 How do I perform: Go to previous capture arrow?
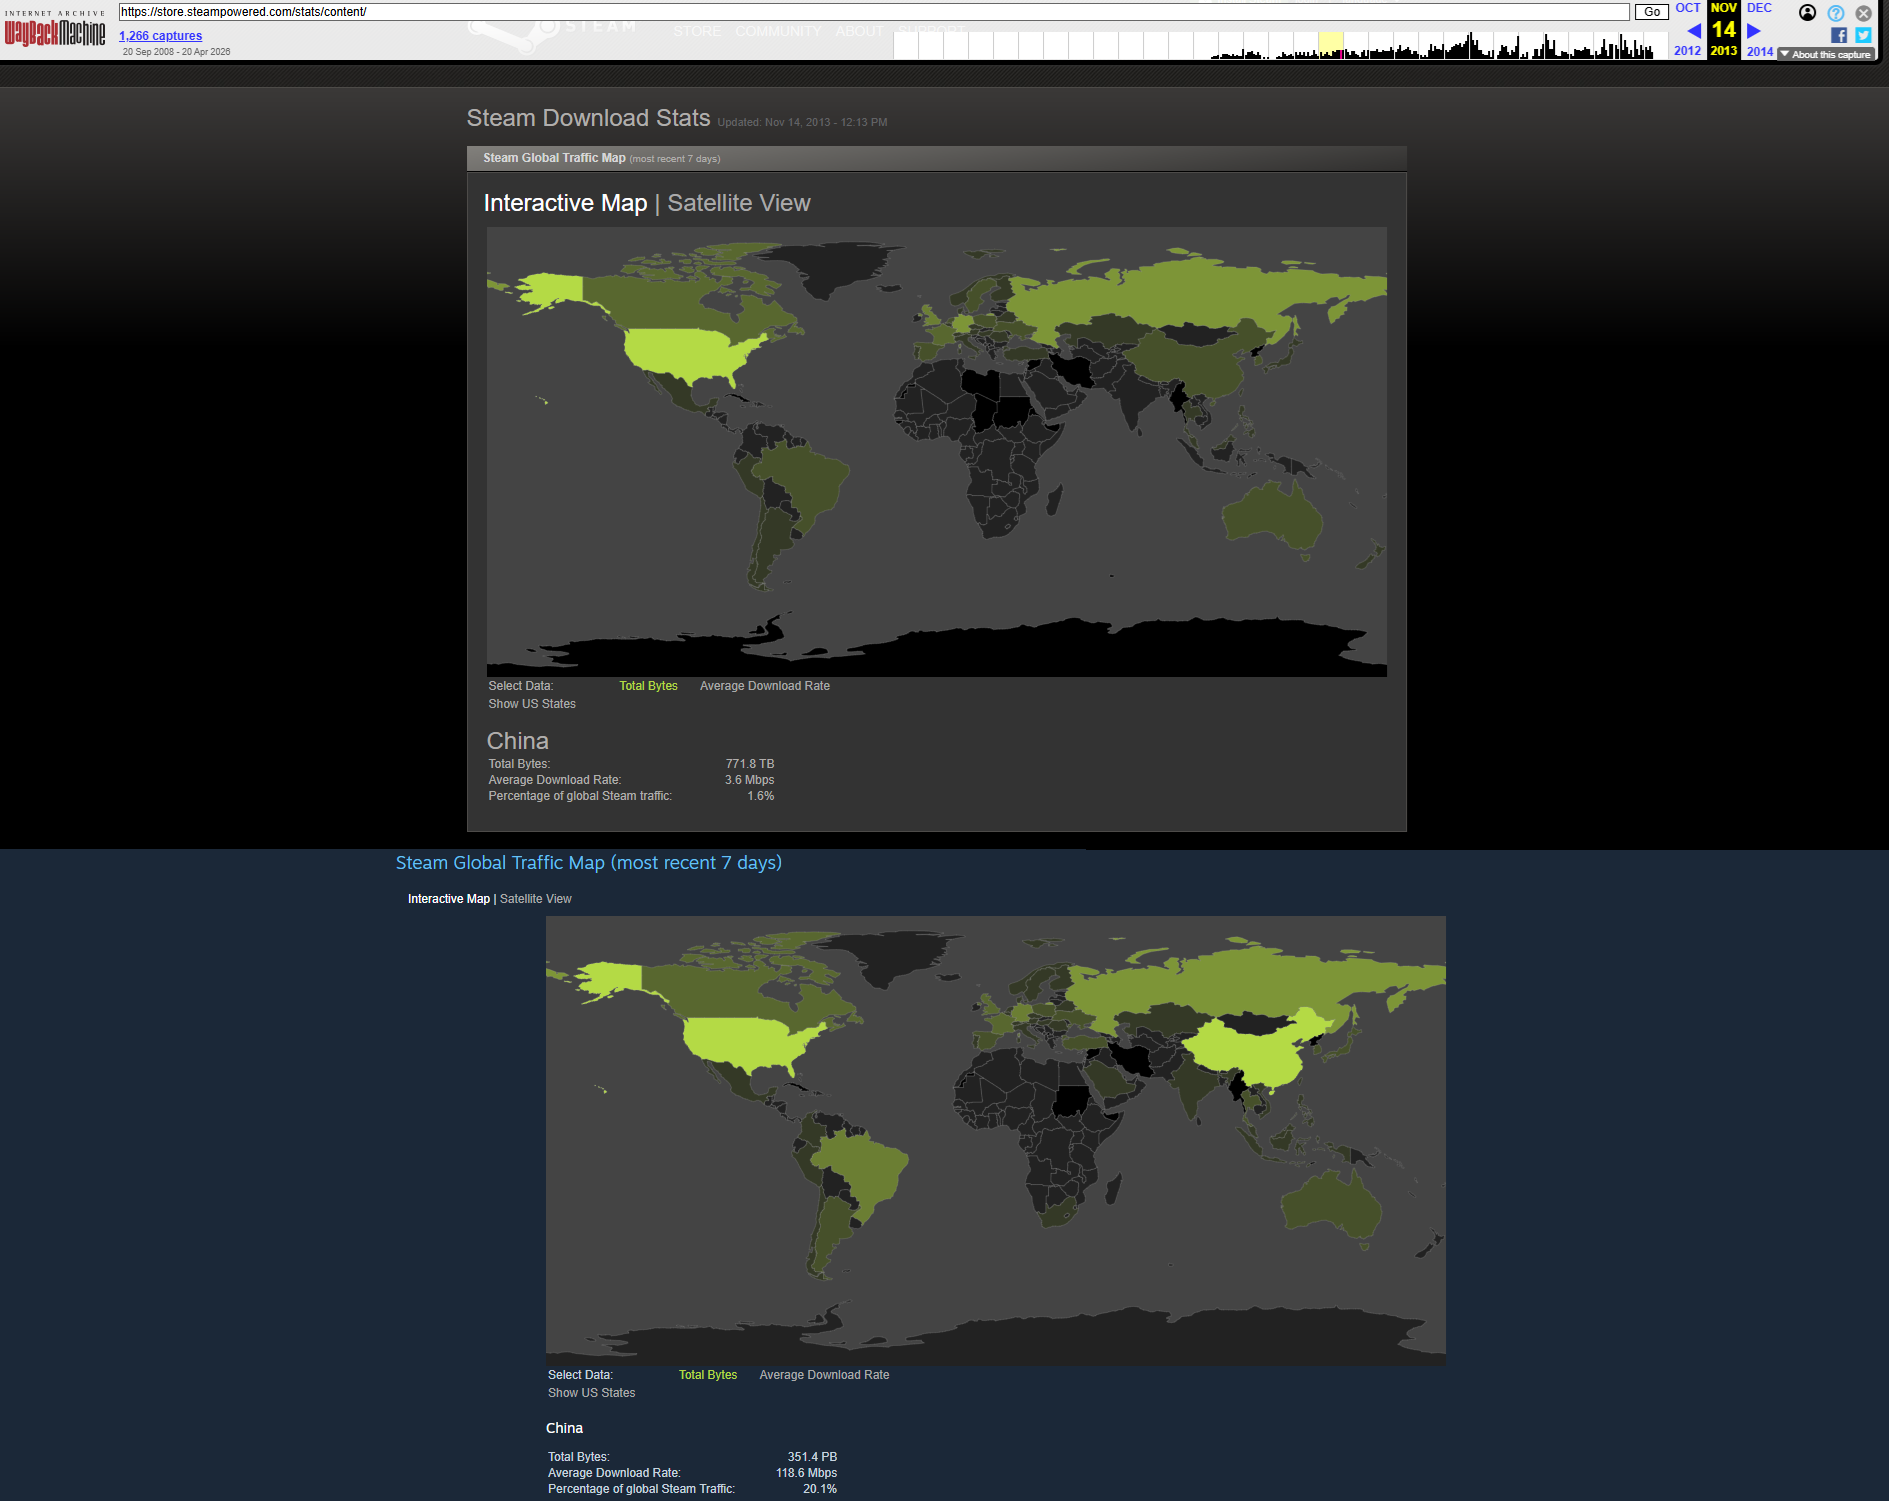coord(1694,31)
